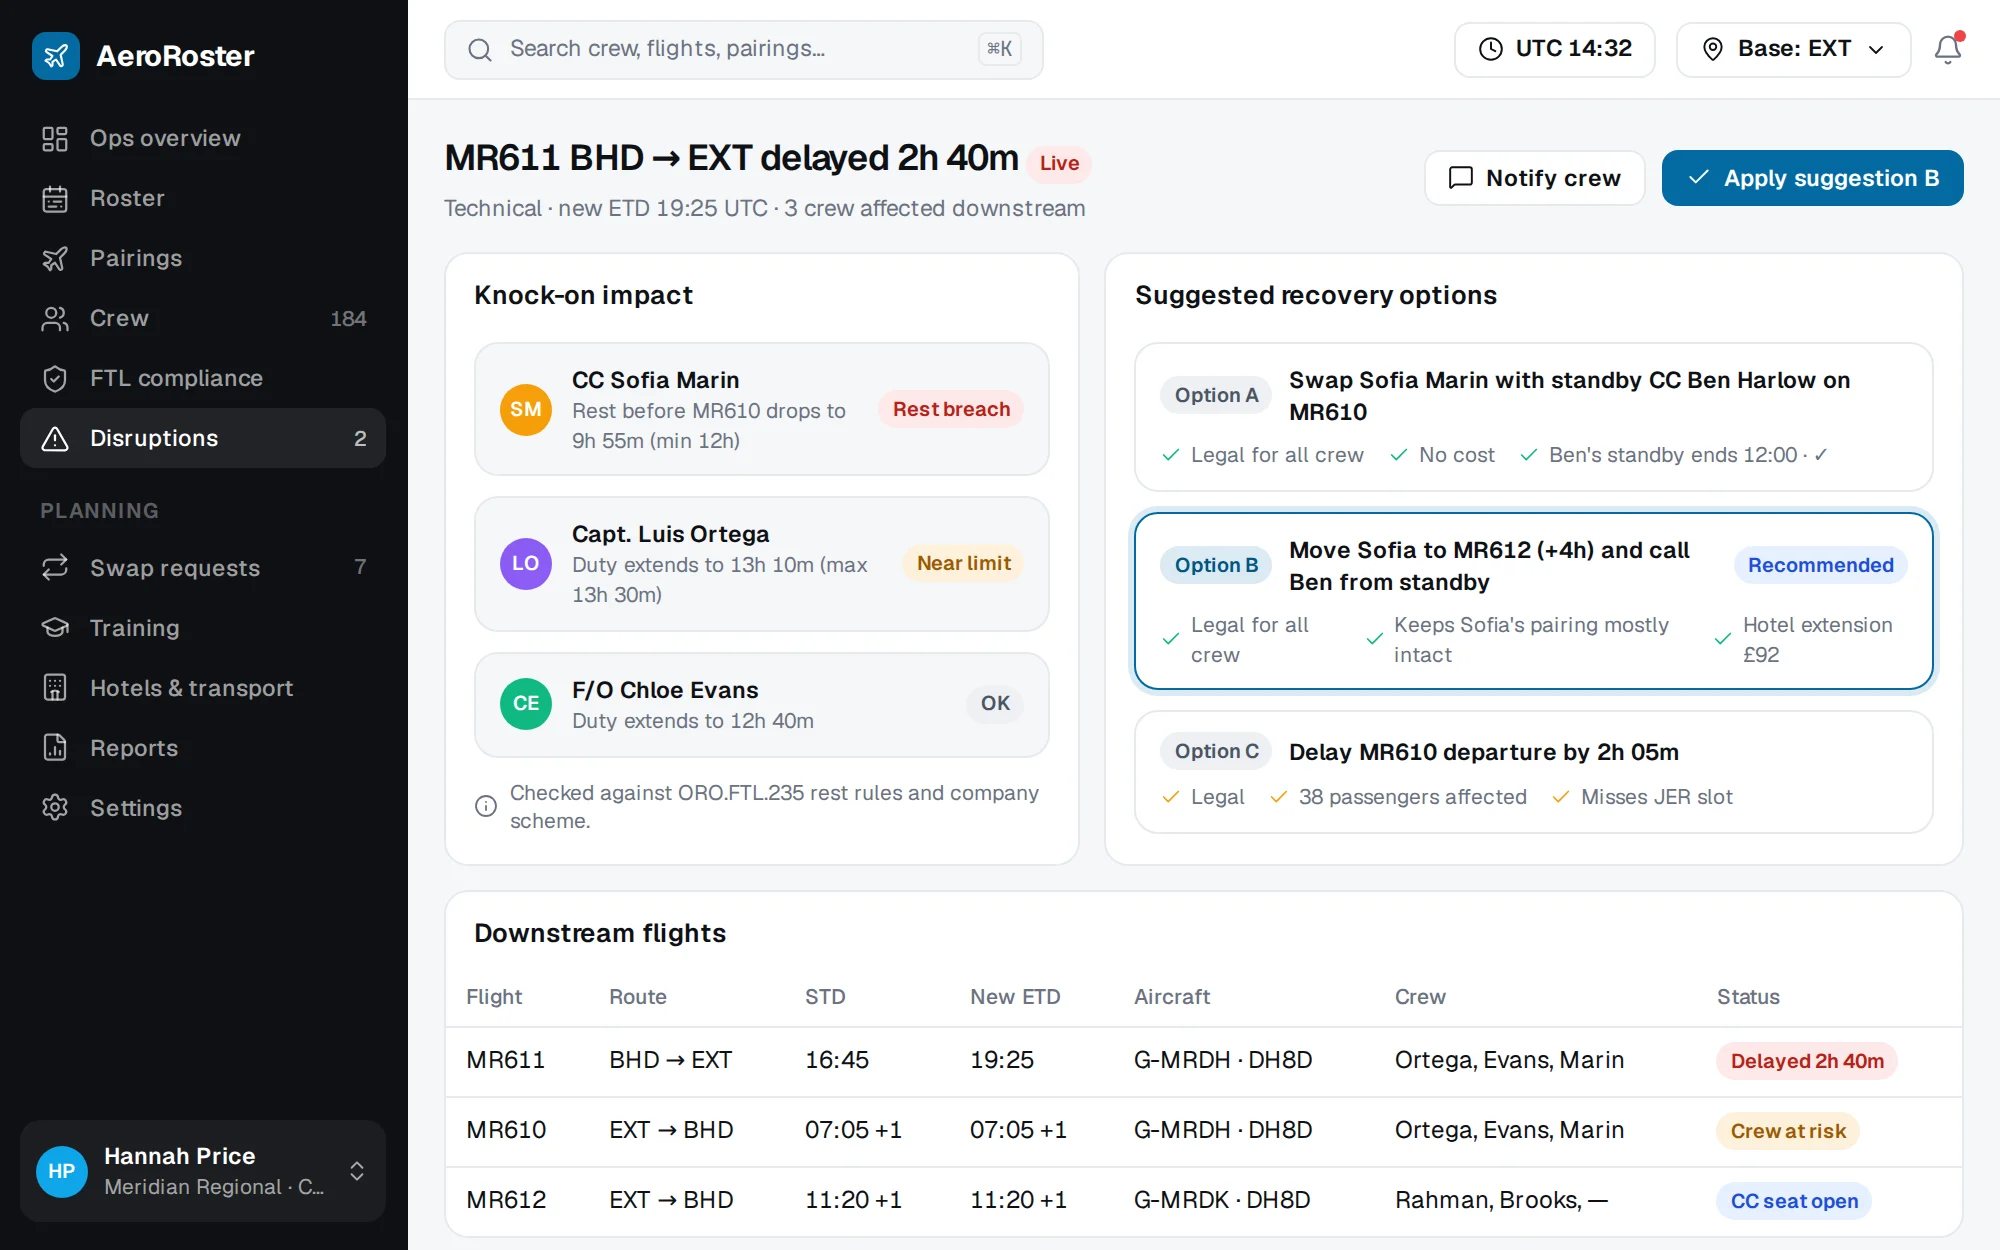Click the Roster calendar icon
This screenshot has height=1250, width=2000.
pos(55,198)
